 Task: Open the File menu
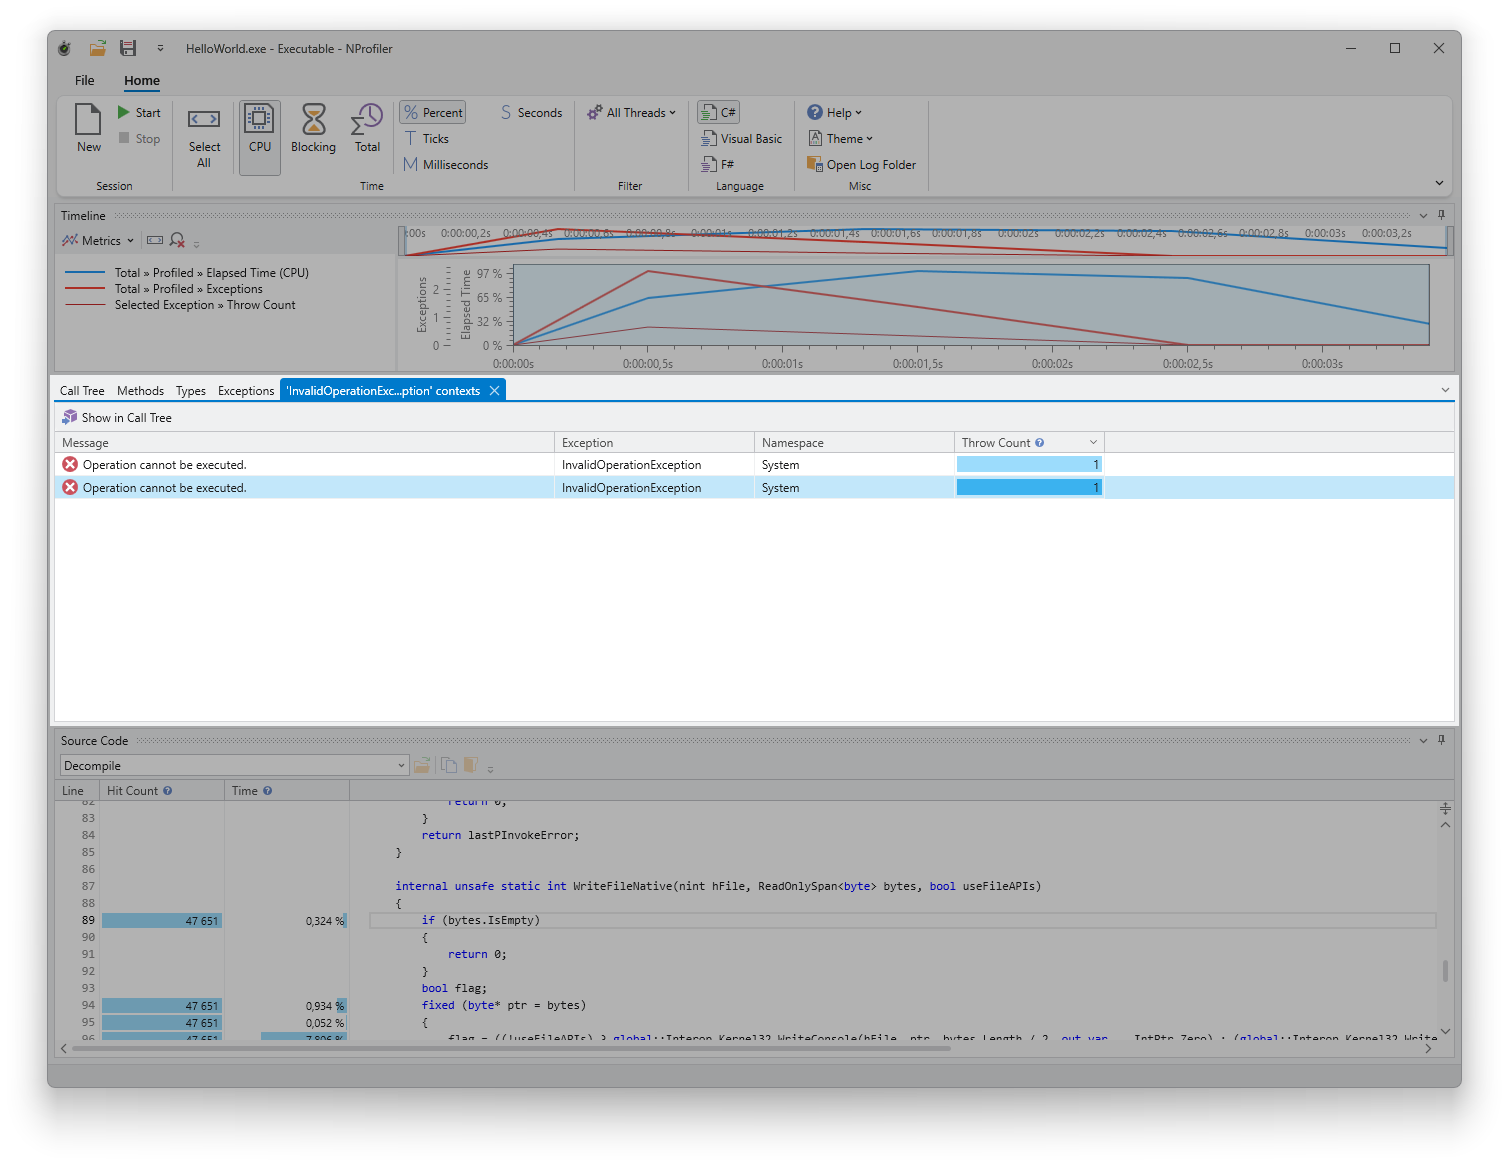pos(85,81)
